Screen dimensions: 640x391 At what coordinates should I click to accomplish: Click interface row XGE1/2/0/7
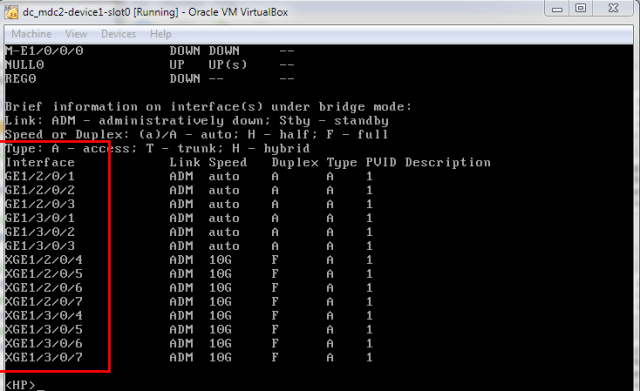coord(189,302)
